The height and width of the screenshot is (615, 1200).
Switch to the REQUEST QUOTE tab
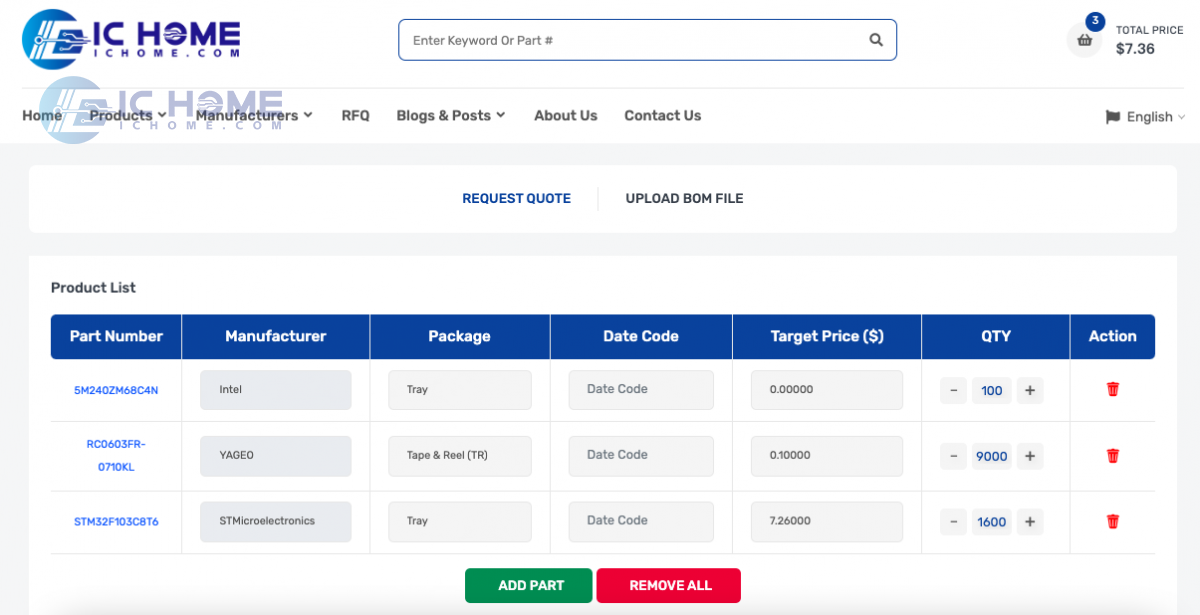(516, 198)
